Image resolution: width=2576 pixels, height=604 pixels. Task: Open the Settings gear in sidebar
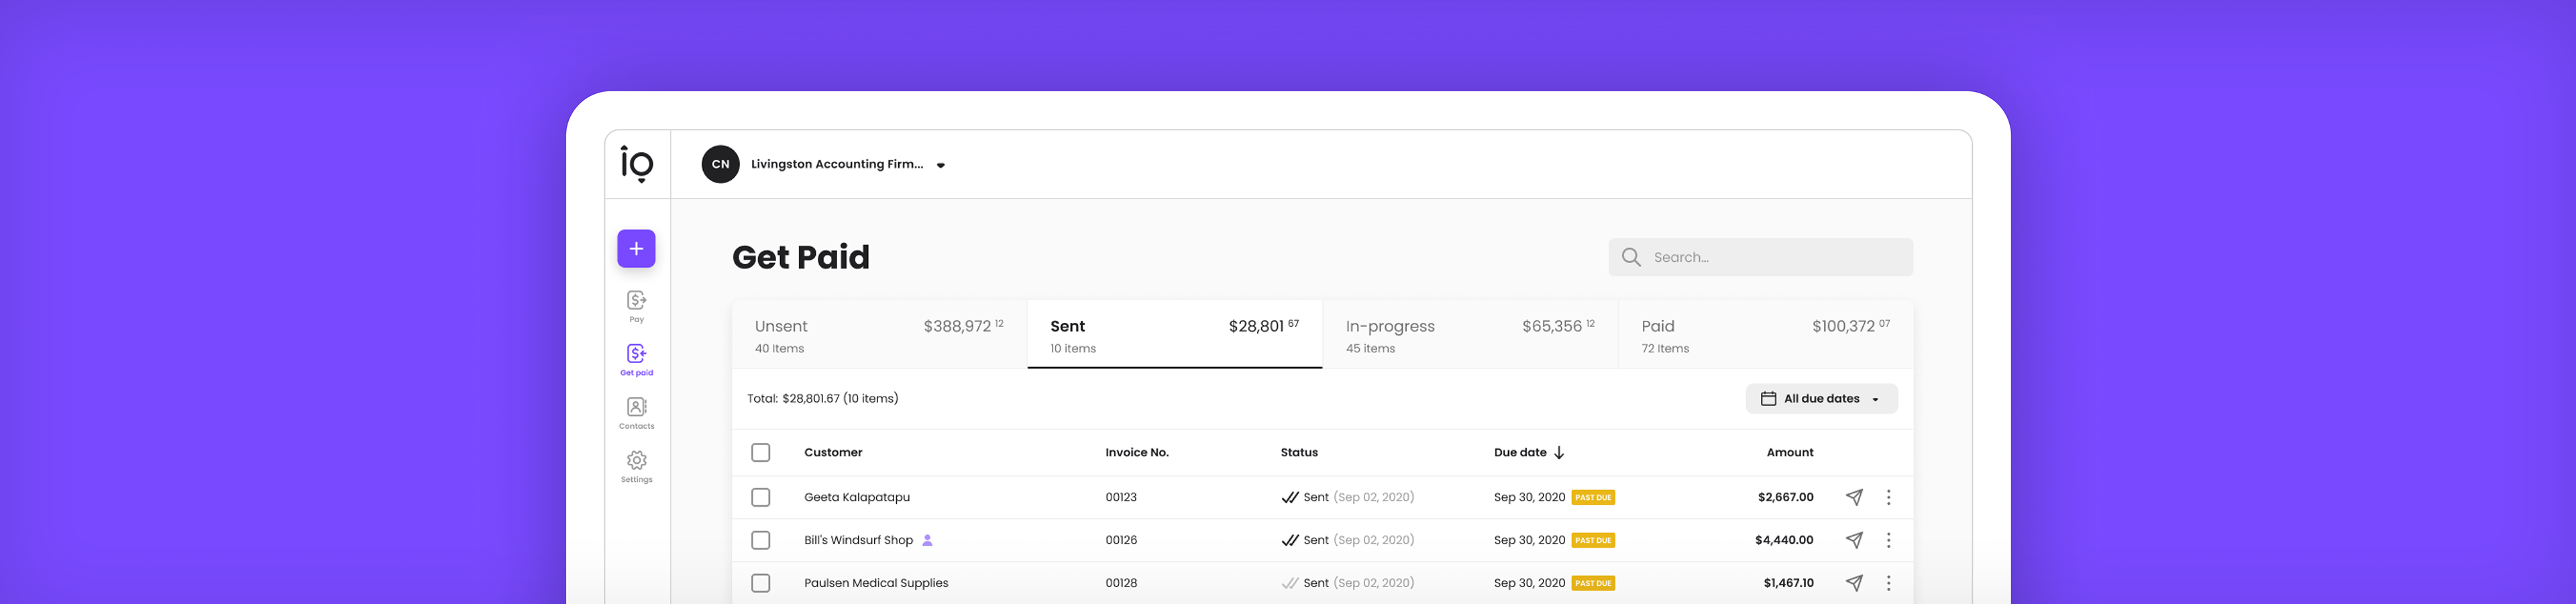pyautogui.click(x=636, y=466)
